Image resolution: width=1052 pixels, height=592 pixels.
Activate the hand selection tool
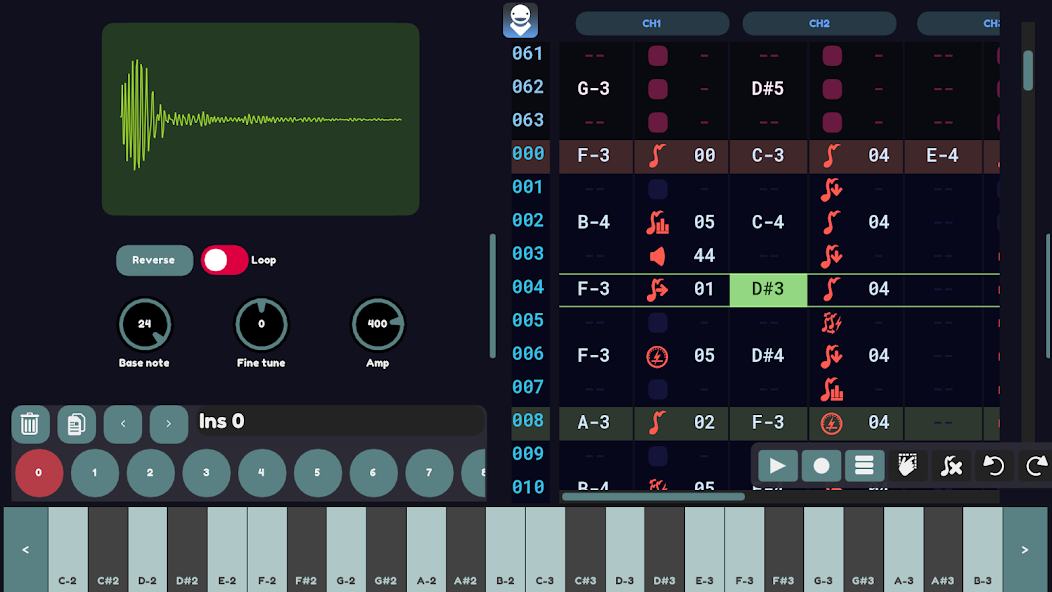[908, 466]
